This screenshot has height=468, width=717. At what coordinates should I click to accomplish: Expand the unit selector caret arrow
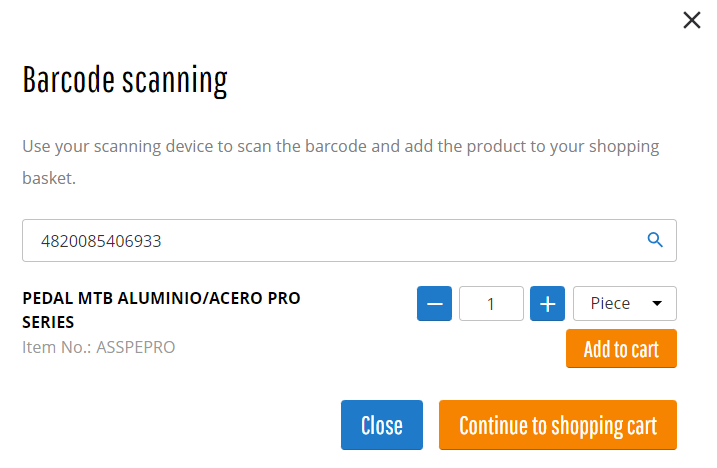point(657,303)
